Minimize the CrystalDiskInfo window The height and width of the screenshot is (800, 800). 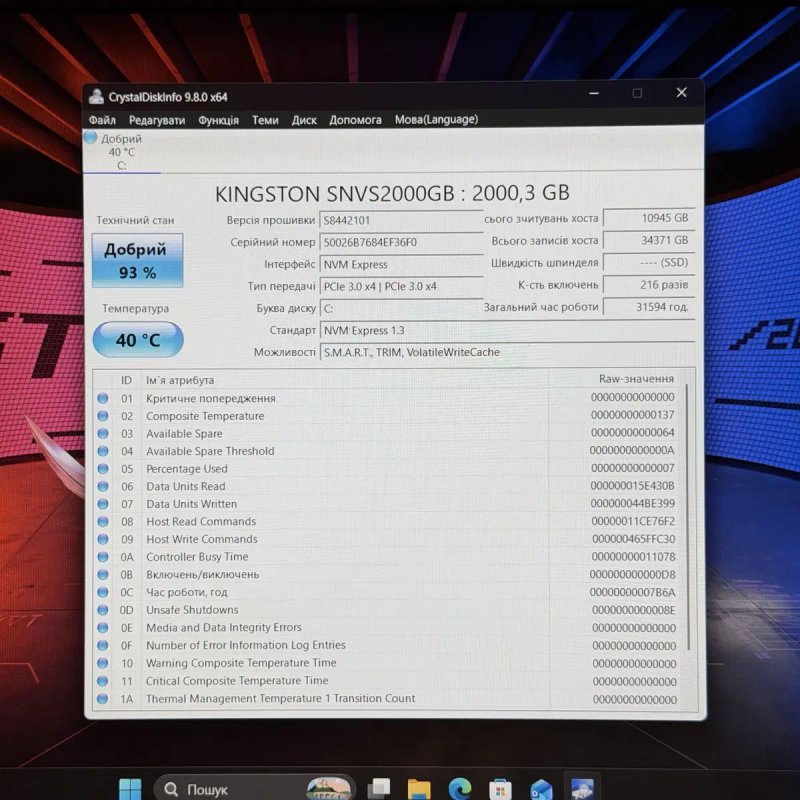click(x=594, y=93)
